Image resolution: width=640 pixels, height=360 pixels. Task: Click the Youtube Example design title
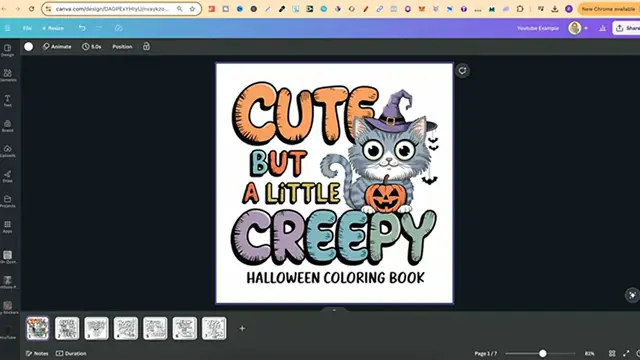tap(538, 28)
